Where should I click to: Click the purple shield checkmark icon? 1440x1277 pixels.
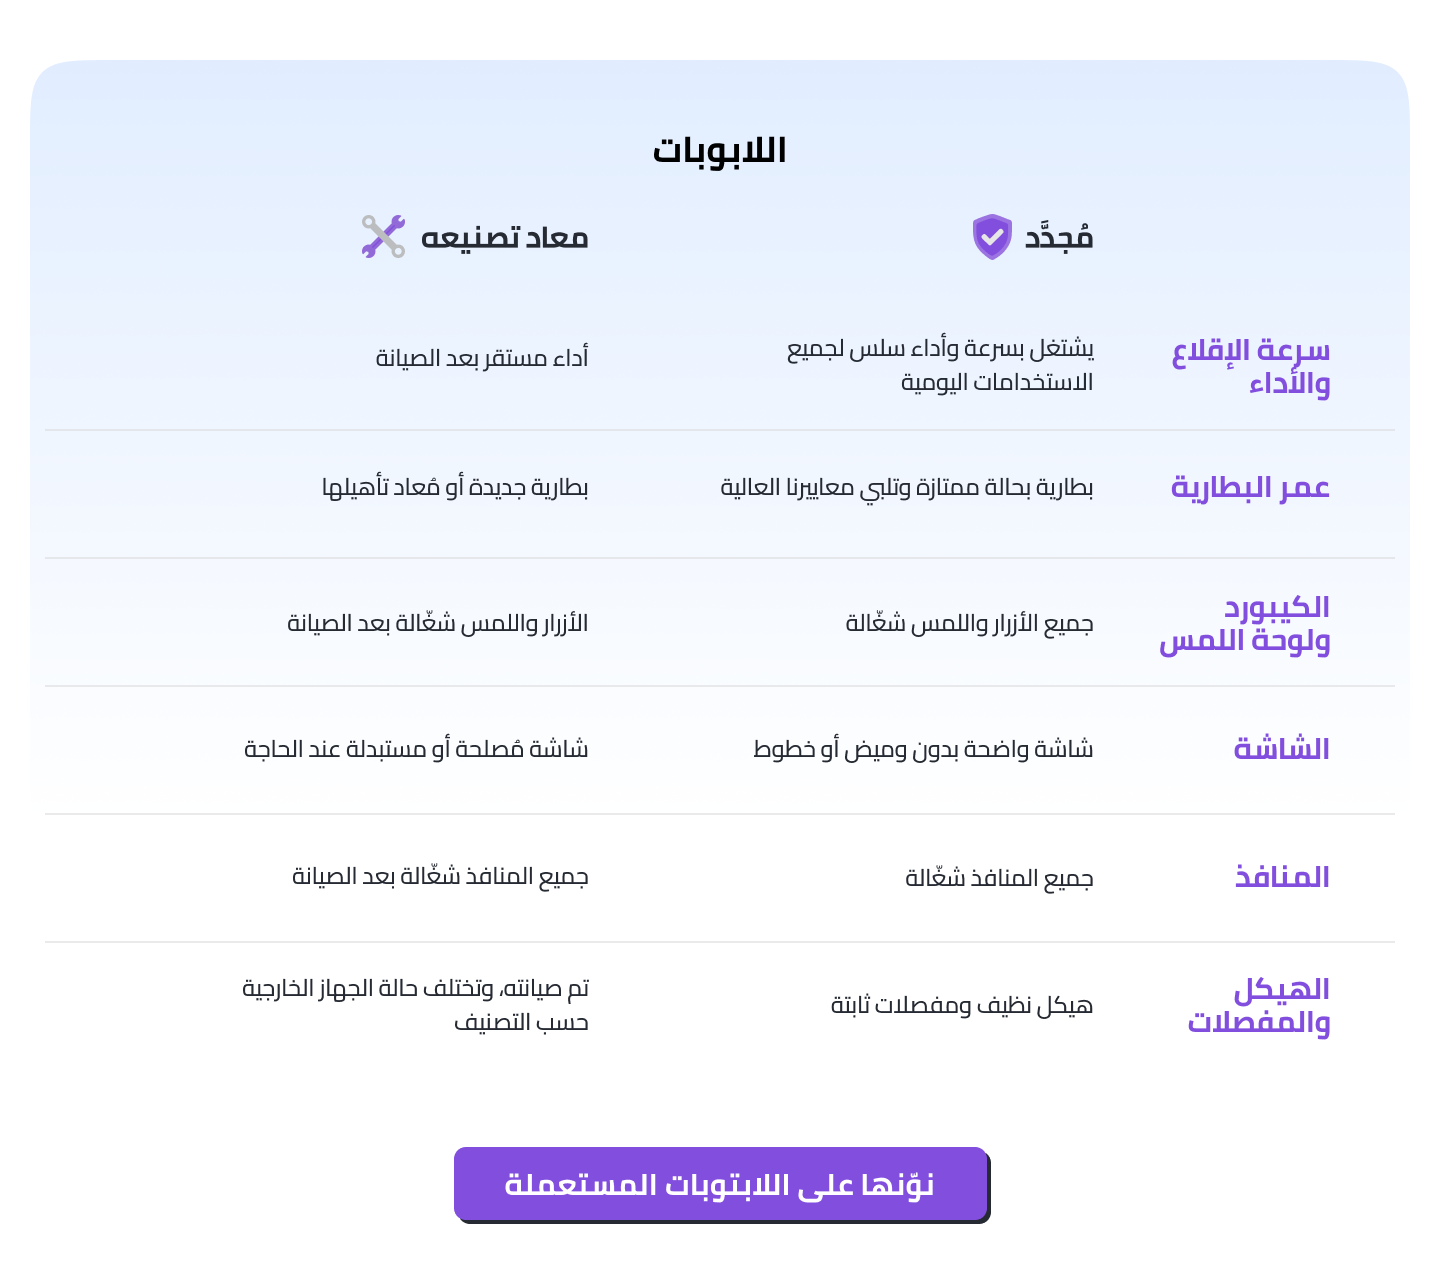pyautogui.click(x=992, y=237)
